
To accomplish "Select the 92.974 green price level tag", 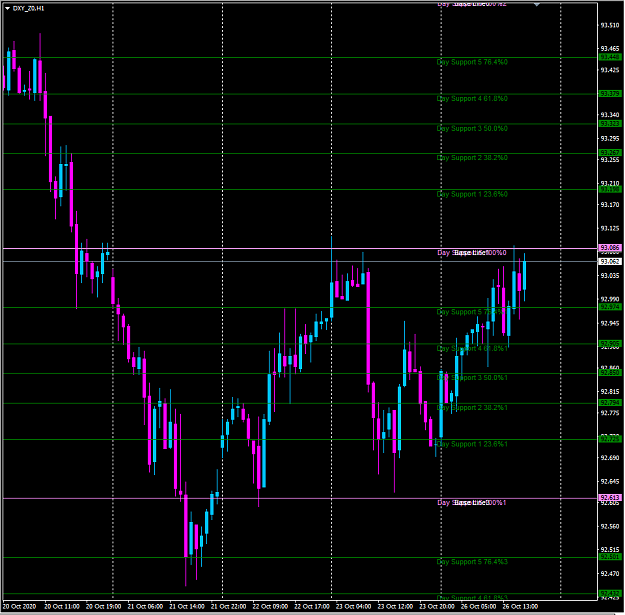I will 610,307.
